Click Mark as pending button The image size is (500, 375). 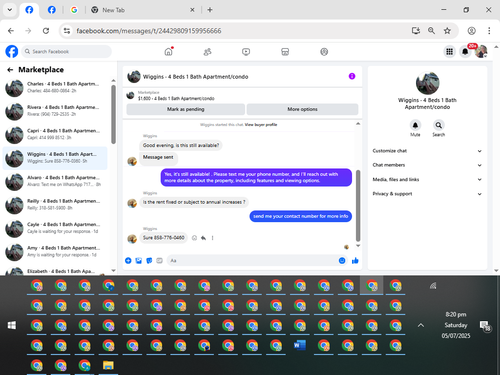point(186,109)
